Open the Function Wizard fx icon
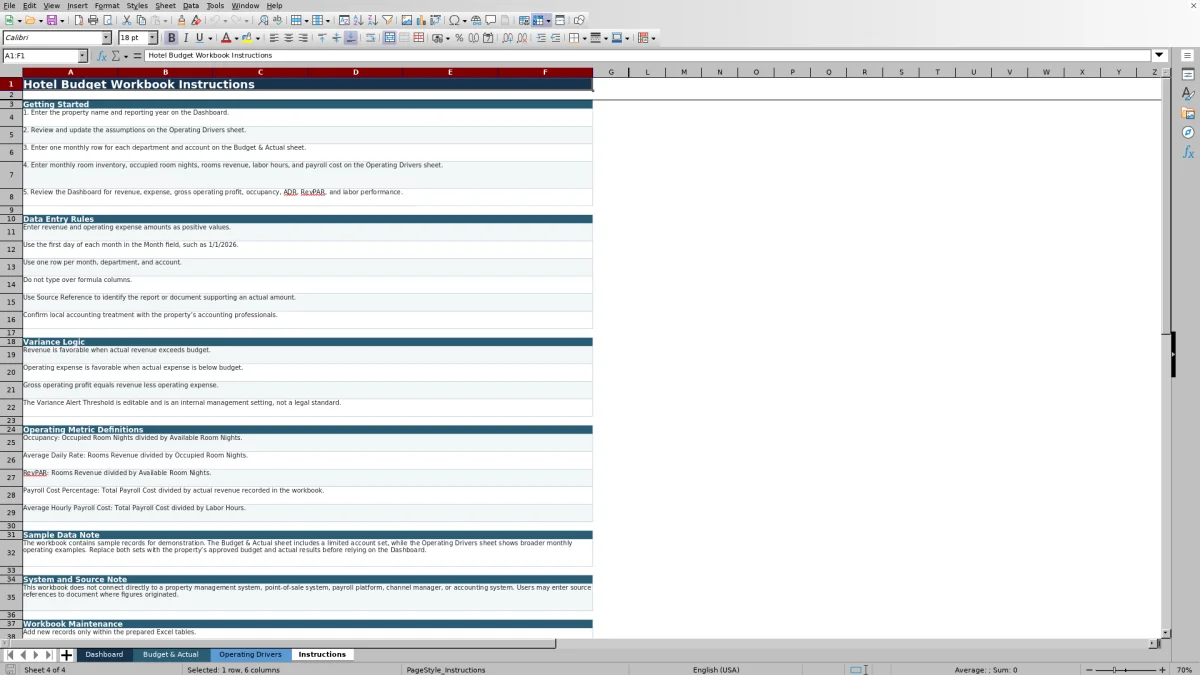 coord(102,56)
